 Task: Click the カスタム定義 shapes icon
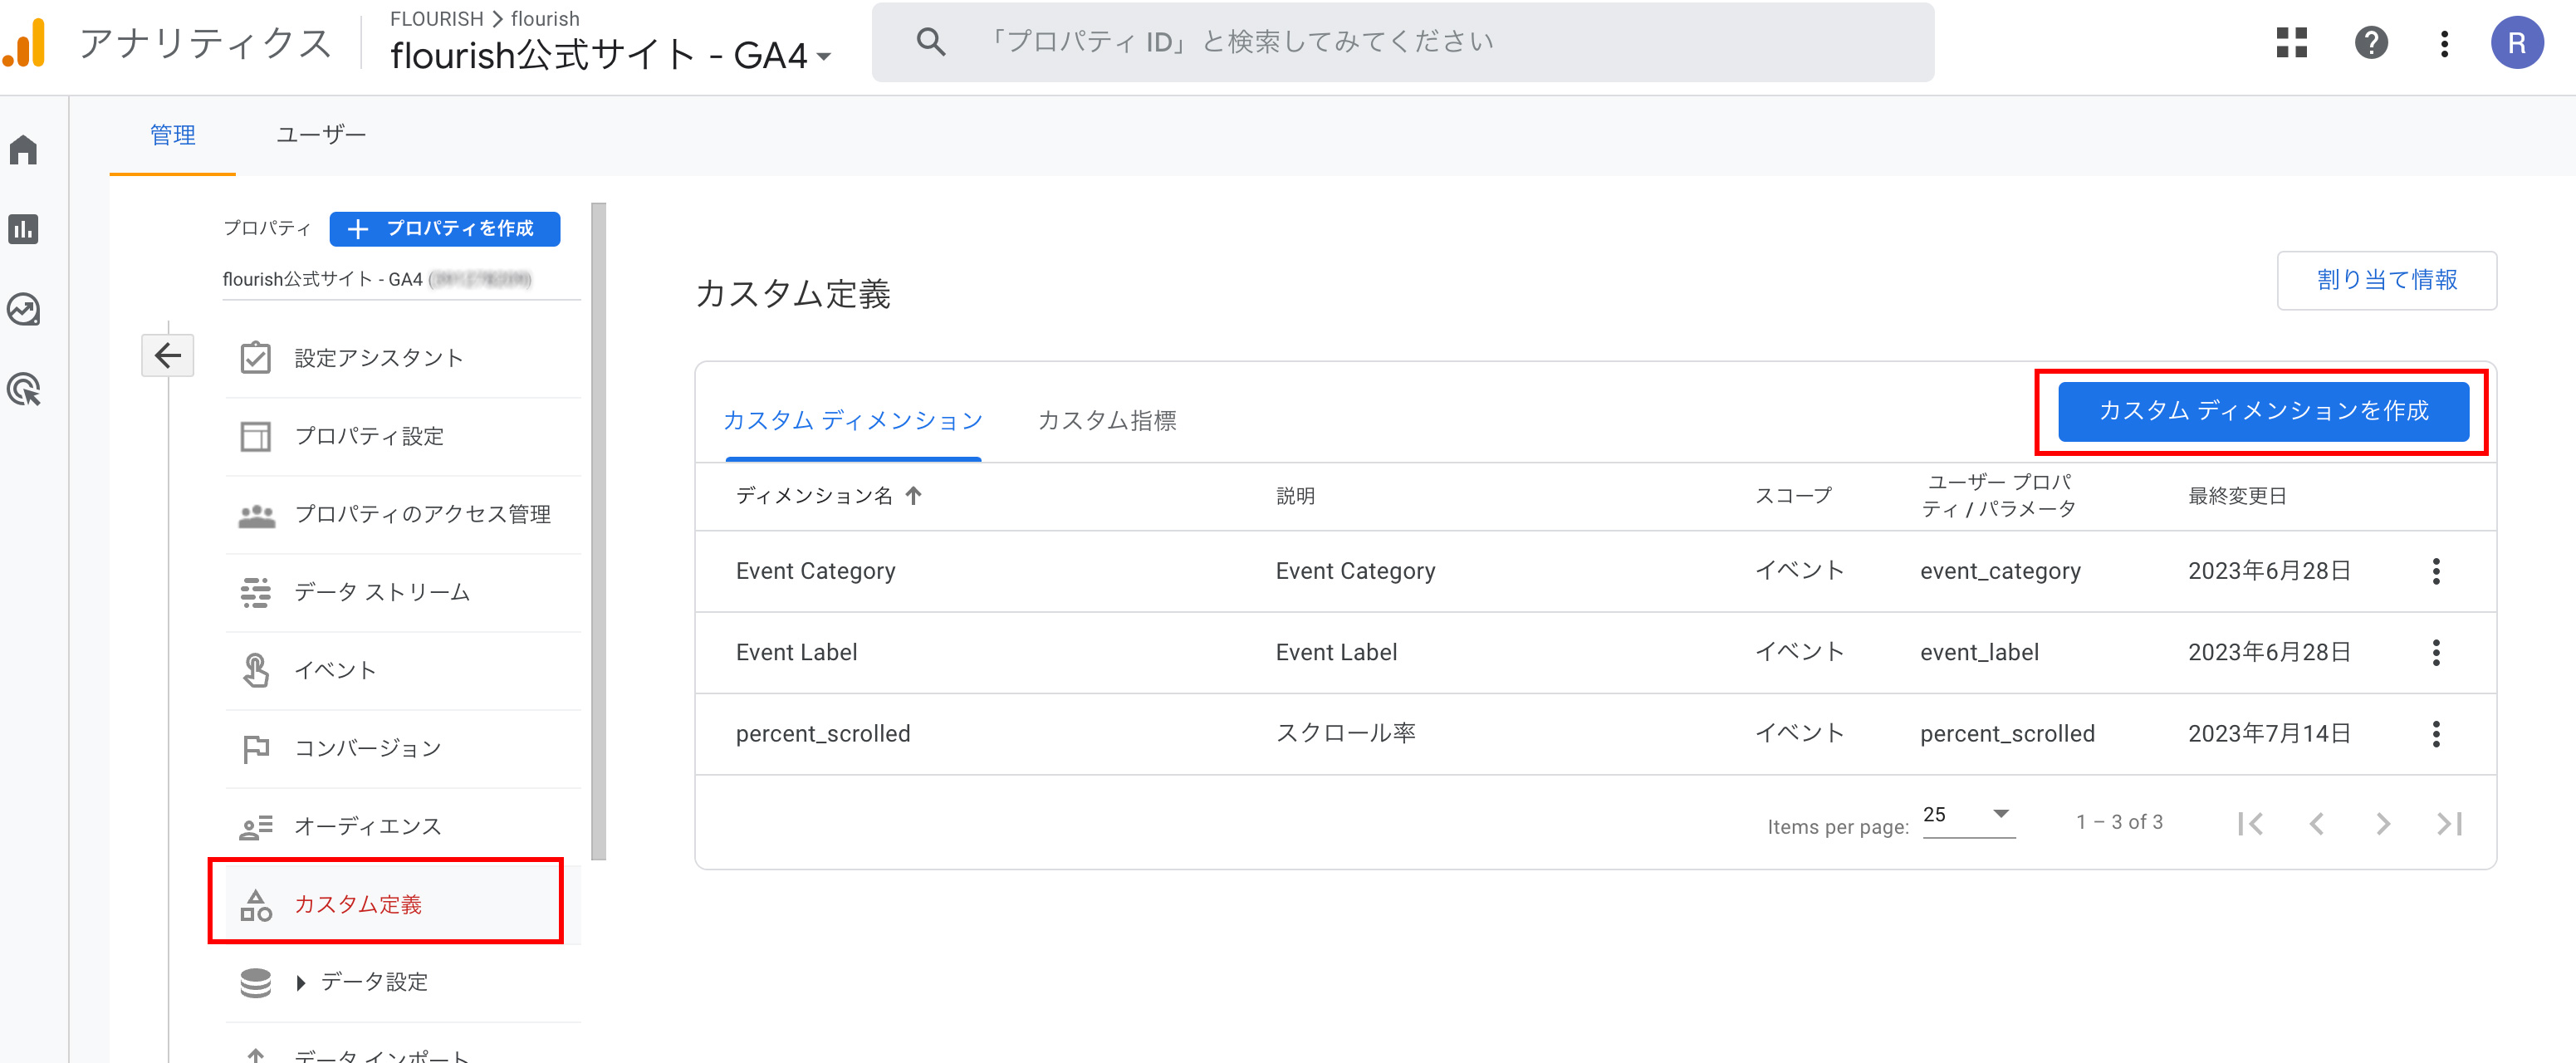256,905
